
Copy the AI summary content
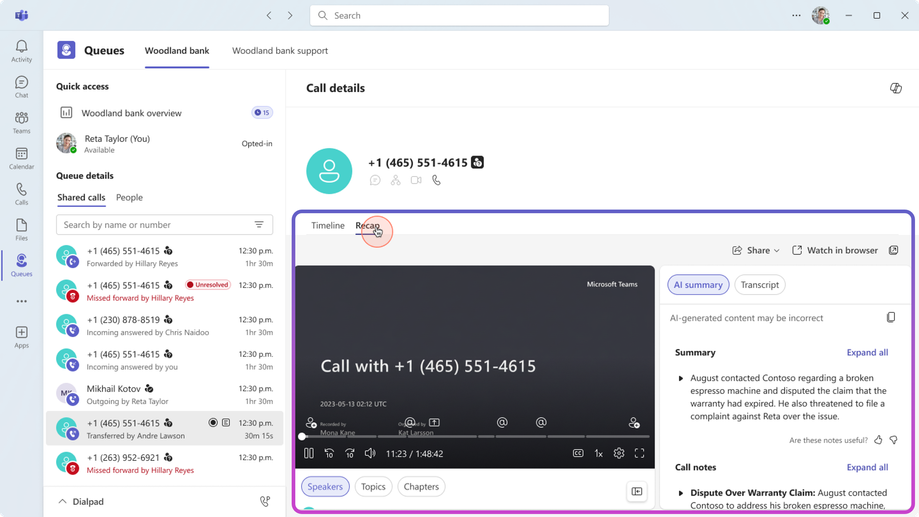[891, 318]
